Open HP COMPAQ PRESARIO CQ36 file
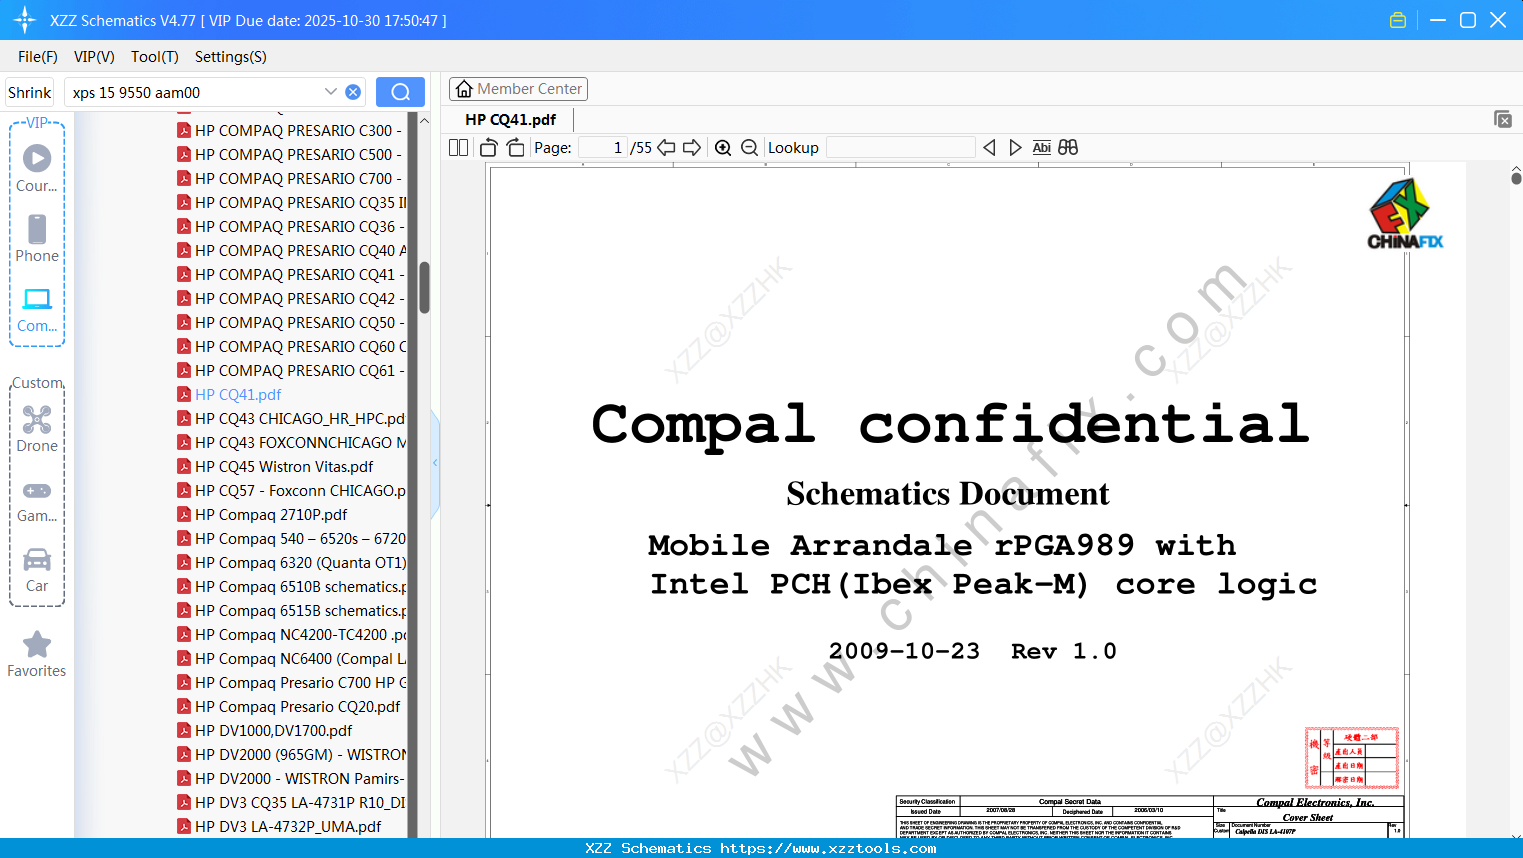1523x858 pixels. pos(291,226)
